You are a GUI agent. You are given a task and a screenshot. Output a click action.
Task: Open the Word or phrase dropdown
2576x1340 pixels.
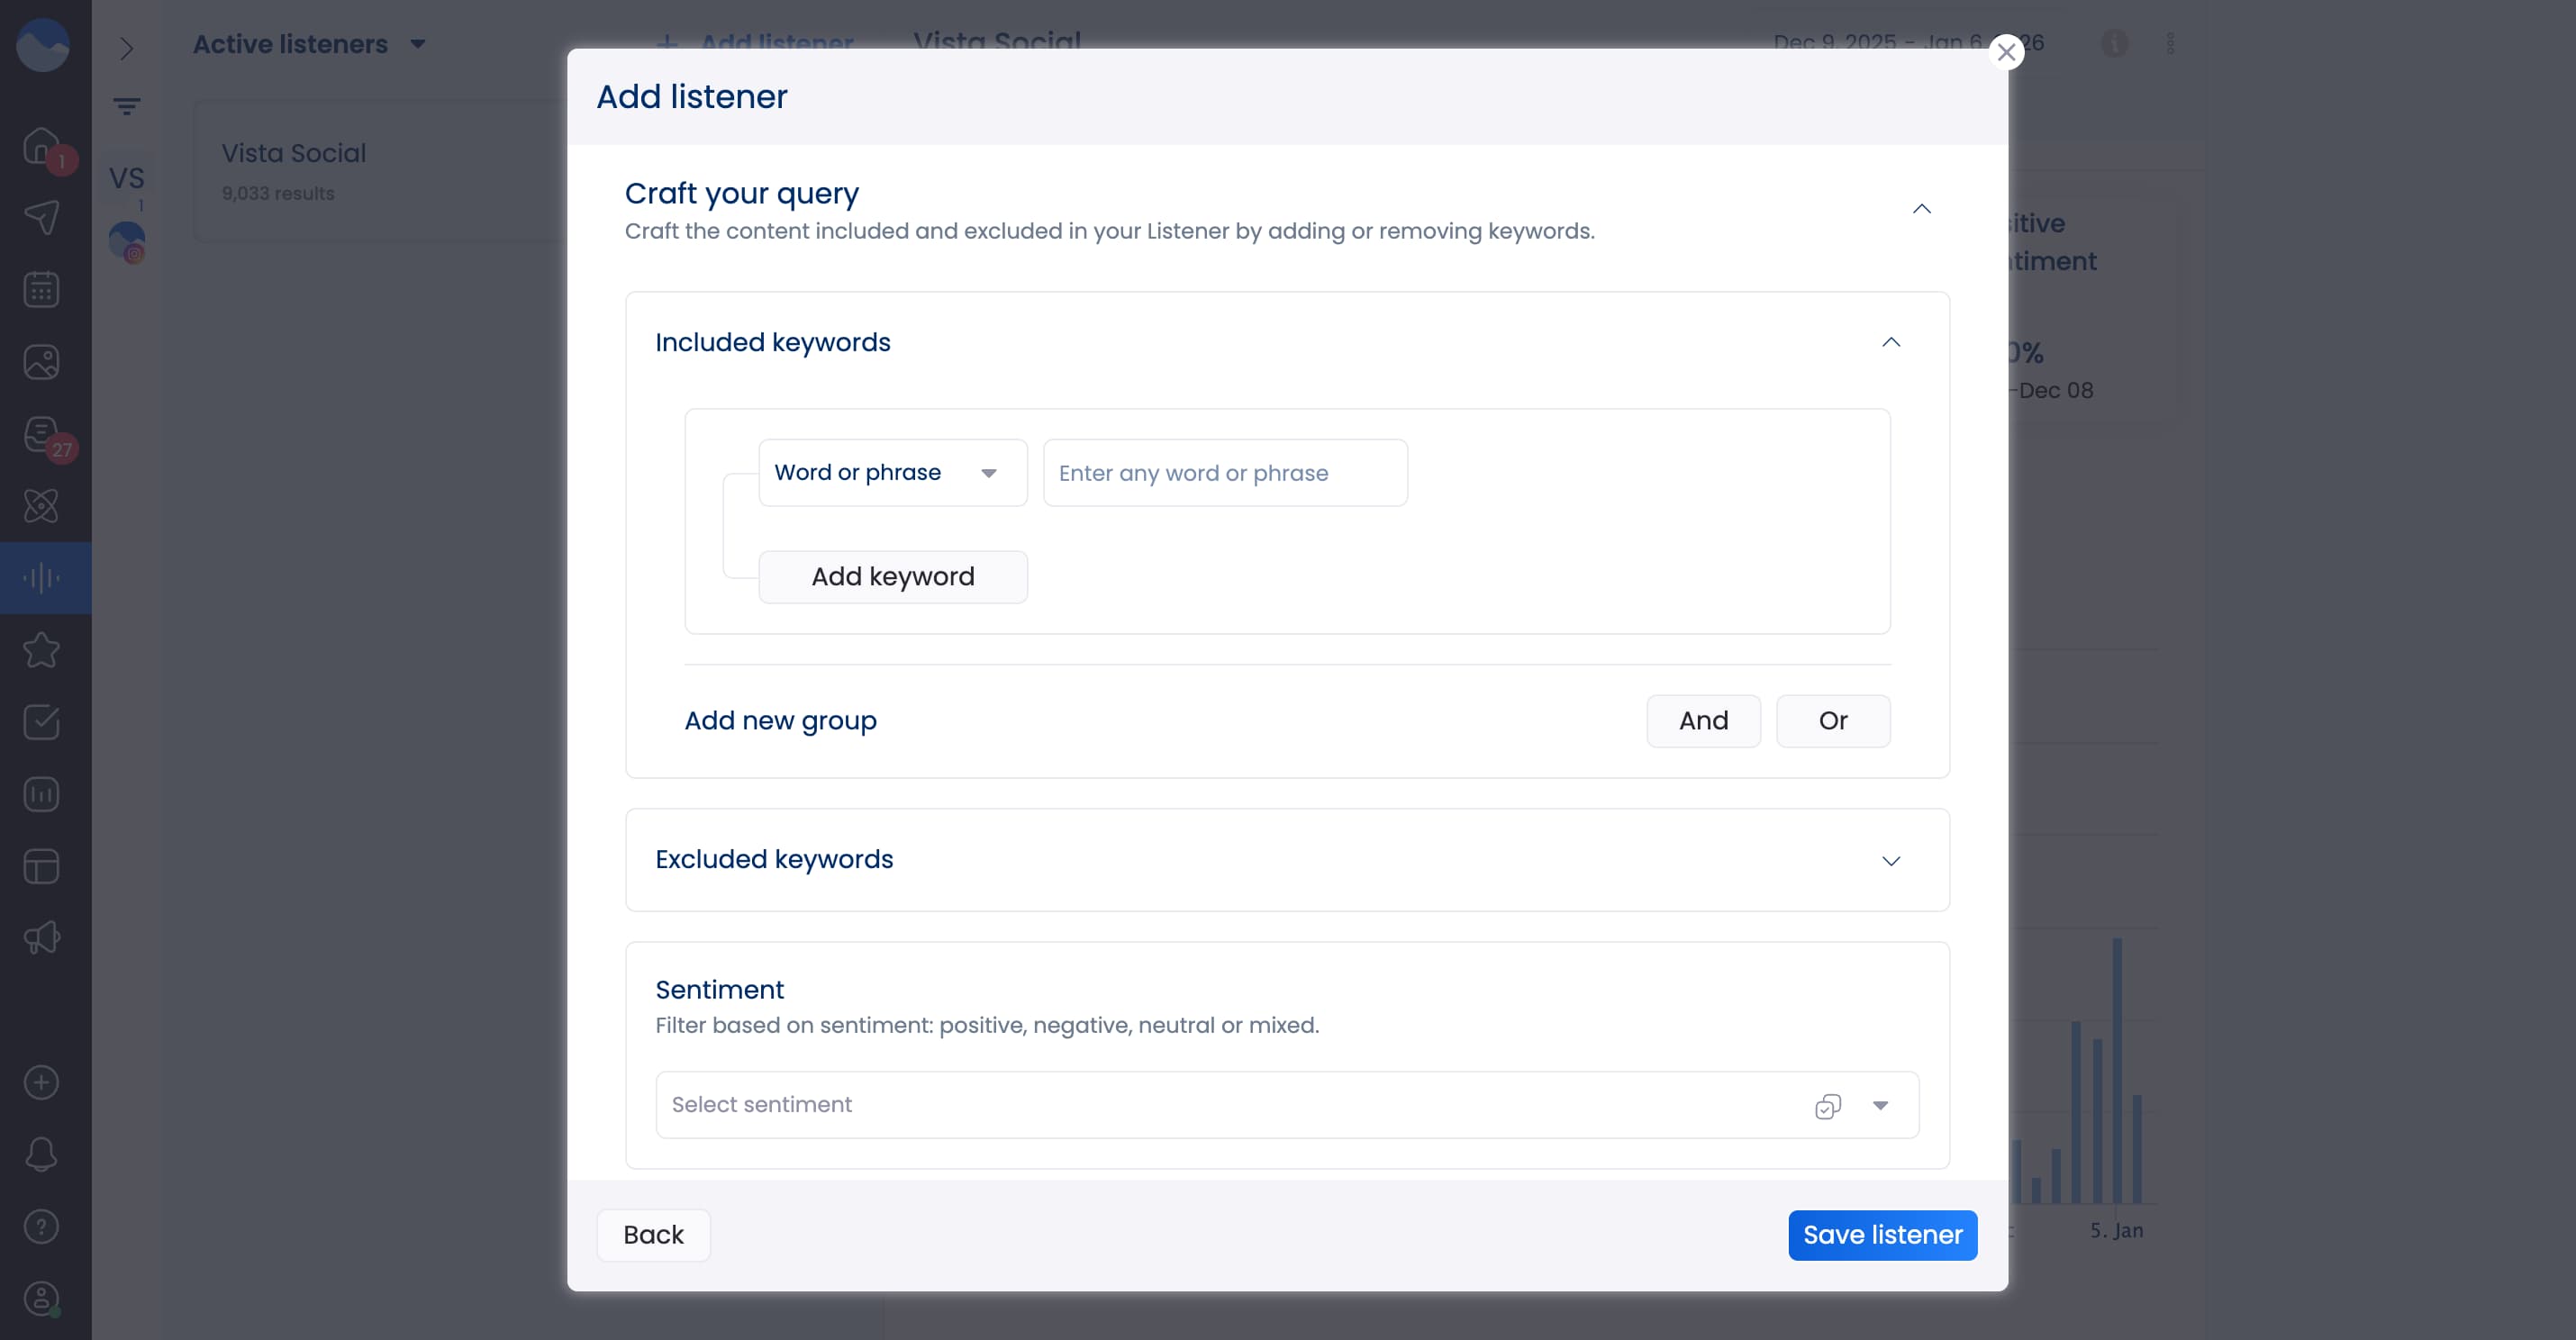892,472
